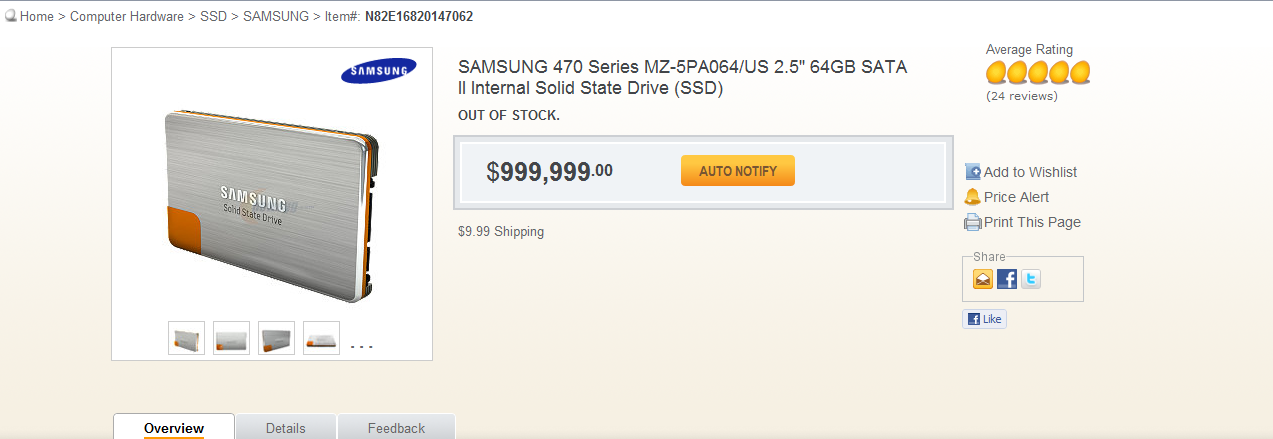Open the 24 reviews link
This screenshot has width=1273, height=439.
[1022, 96]
